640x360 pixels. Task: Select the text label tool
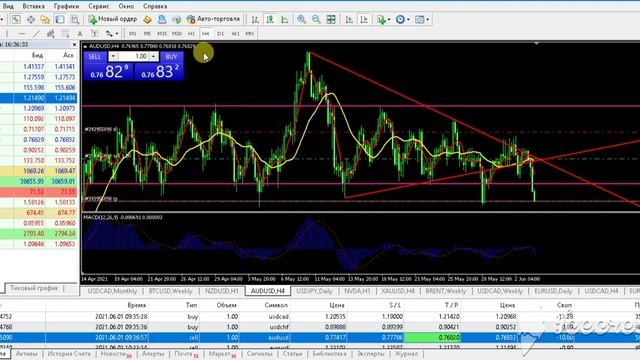click(94, 33)
